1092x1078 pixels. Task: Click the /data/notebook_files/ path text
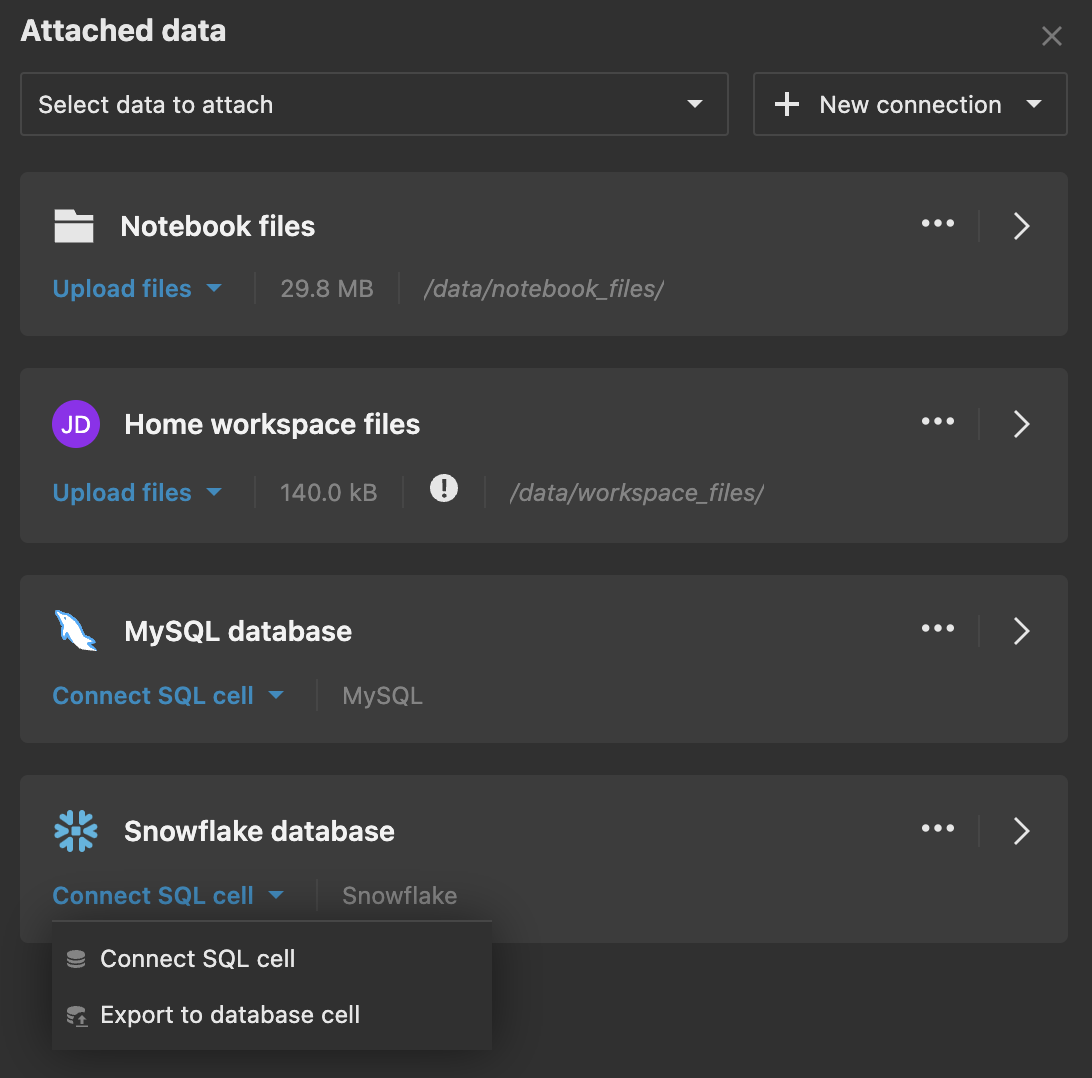click(543, 288)
